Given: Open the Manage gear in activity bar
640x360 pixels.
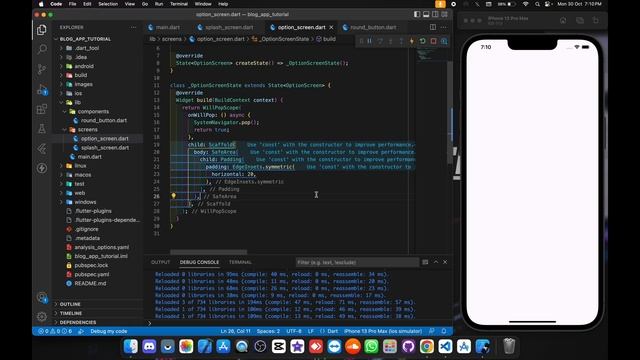Looking at the screenshot, I should [42, 316].
